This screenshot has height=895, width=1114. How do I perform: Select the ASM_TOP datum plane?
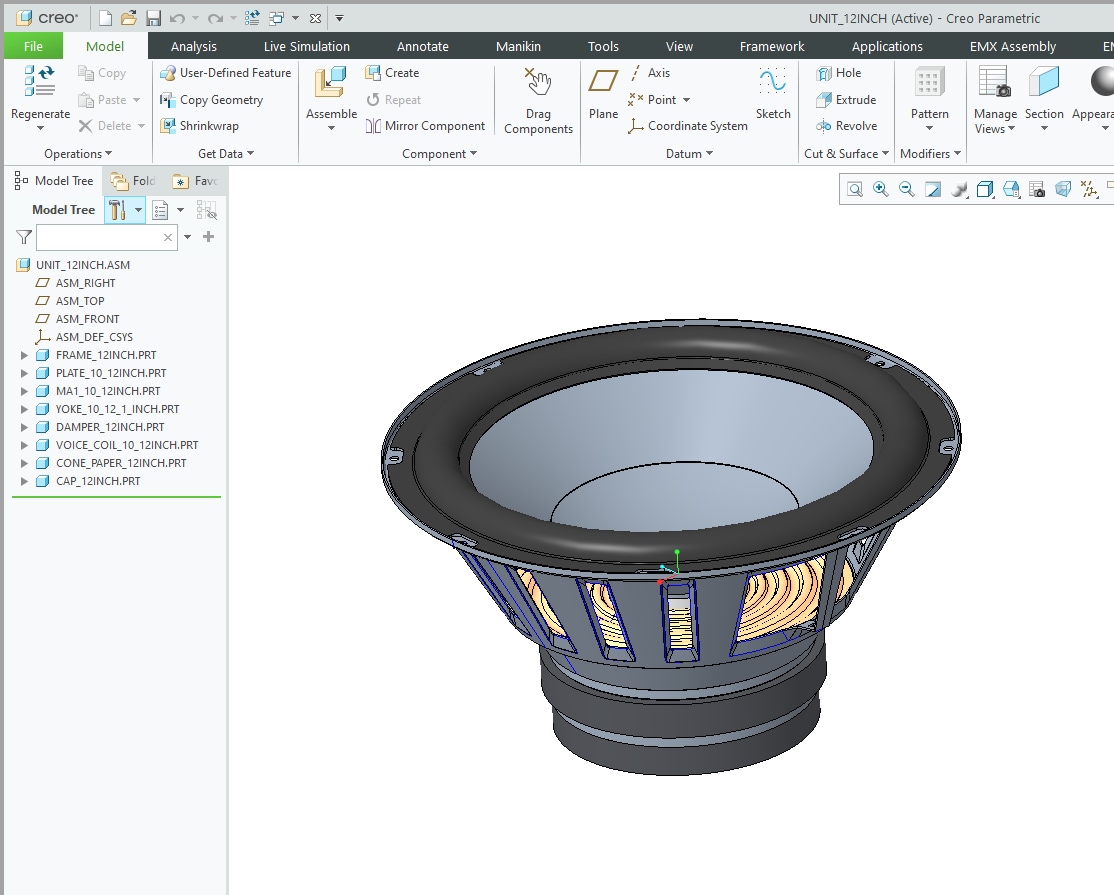point(80,301)
